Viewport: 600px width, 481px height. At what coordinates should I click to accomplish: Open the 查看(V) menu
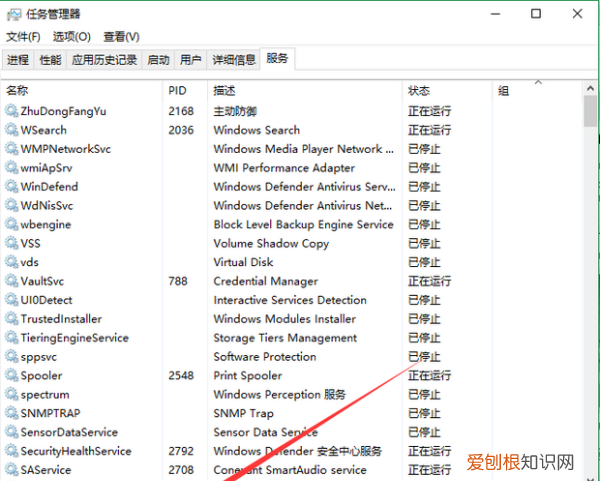[121, 37]
